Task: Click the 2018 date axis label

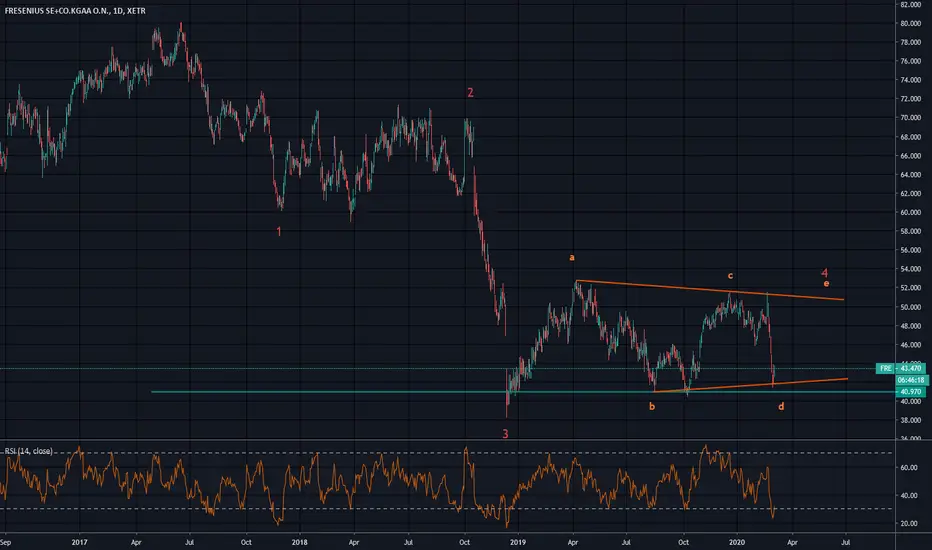Action: (300, 542)
